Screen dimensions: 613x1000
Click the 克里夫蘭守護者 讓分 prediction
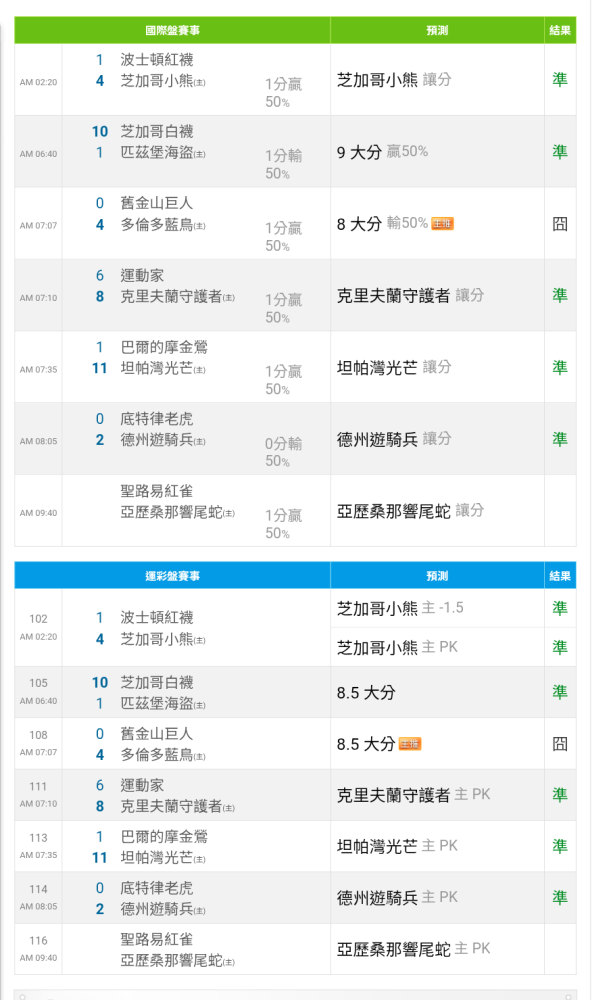(x=410, y=295)
